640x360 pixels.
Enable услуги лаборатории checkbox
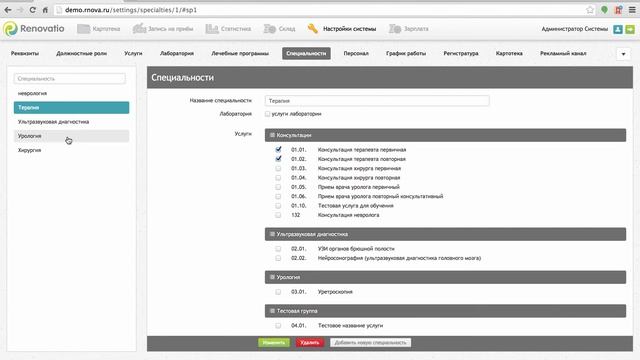click(267, 114)
